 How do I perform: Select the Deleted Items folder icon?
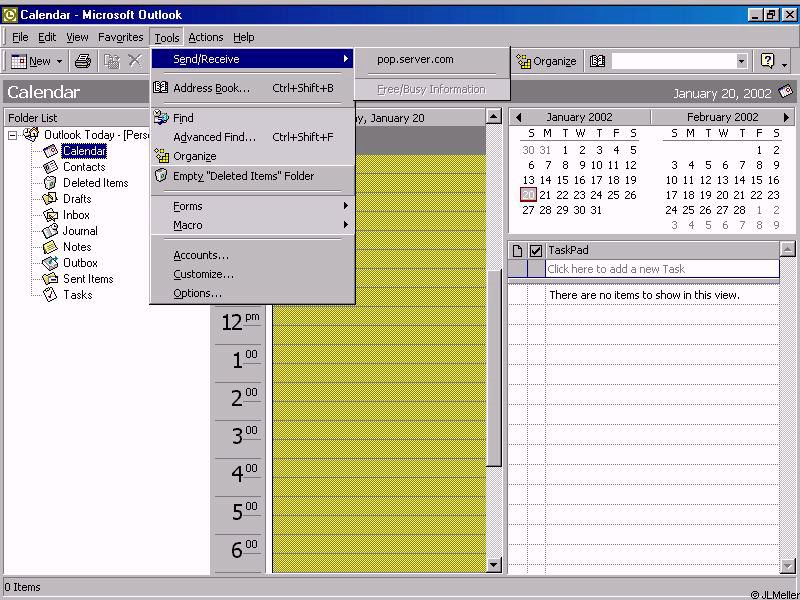(x=50, y=183)
